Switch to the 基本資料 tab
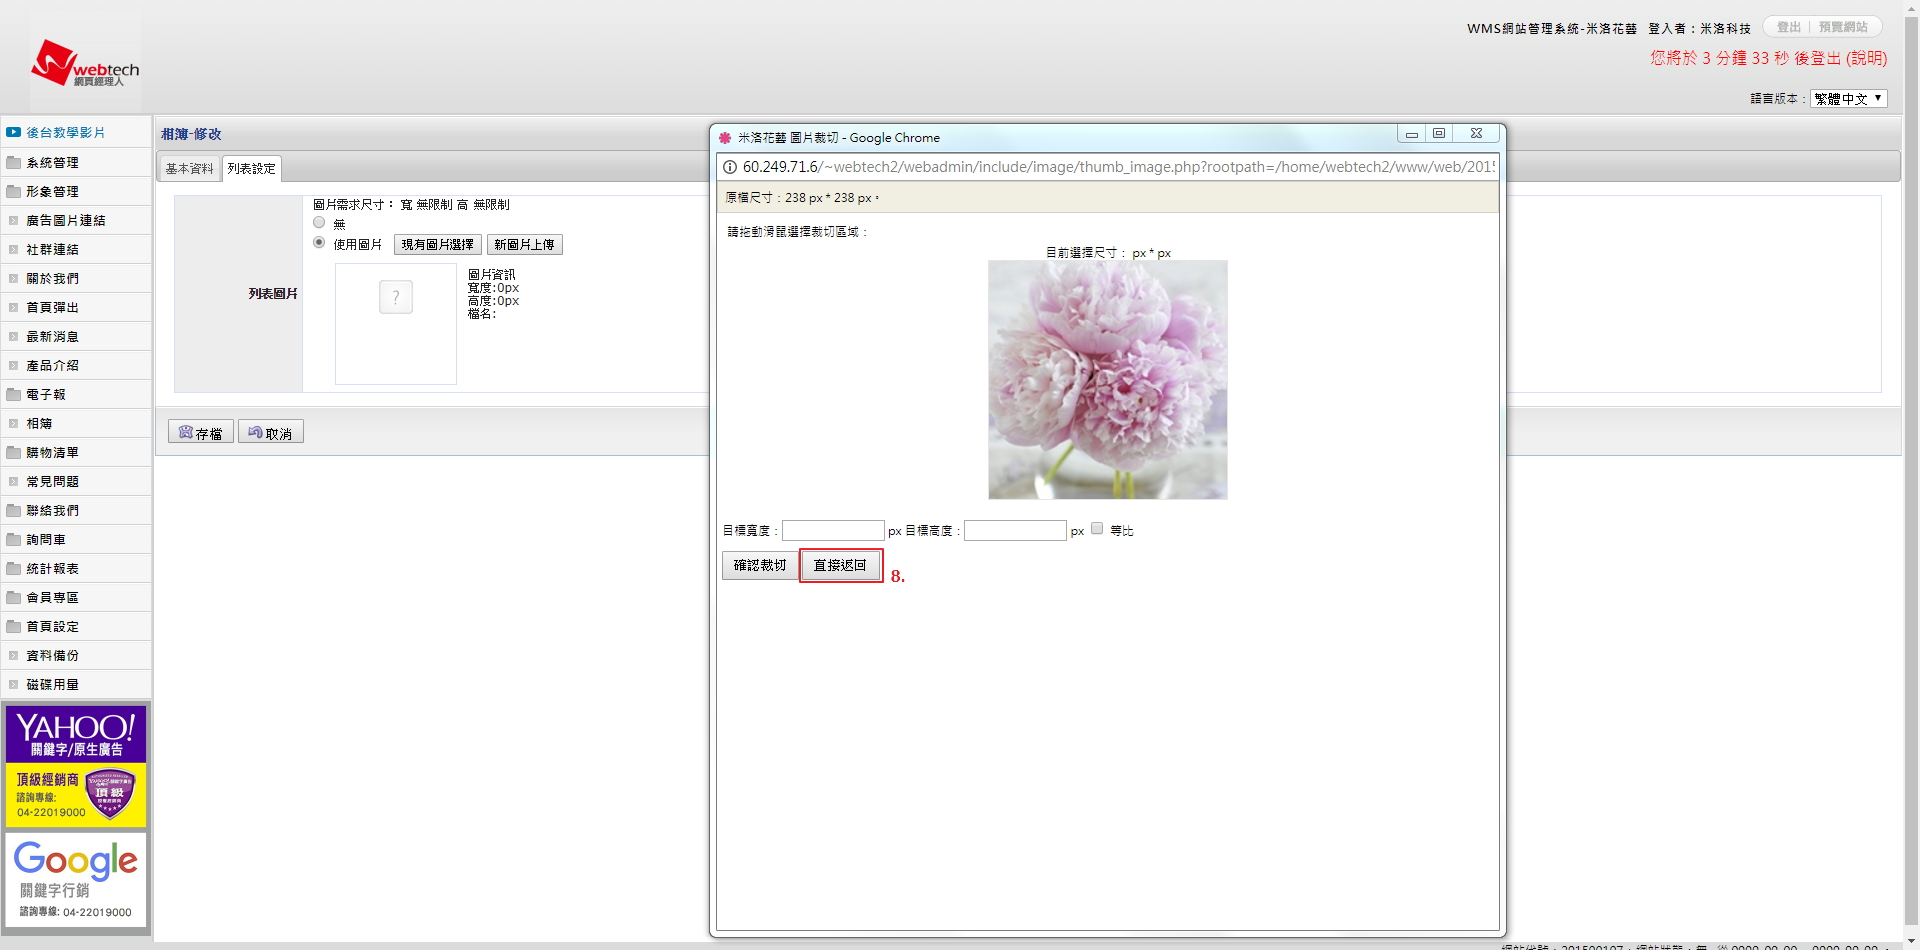The height and width of the screenshot is (950, 1920). 189,168
